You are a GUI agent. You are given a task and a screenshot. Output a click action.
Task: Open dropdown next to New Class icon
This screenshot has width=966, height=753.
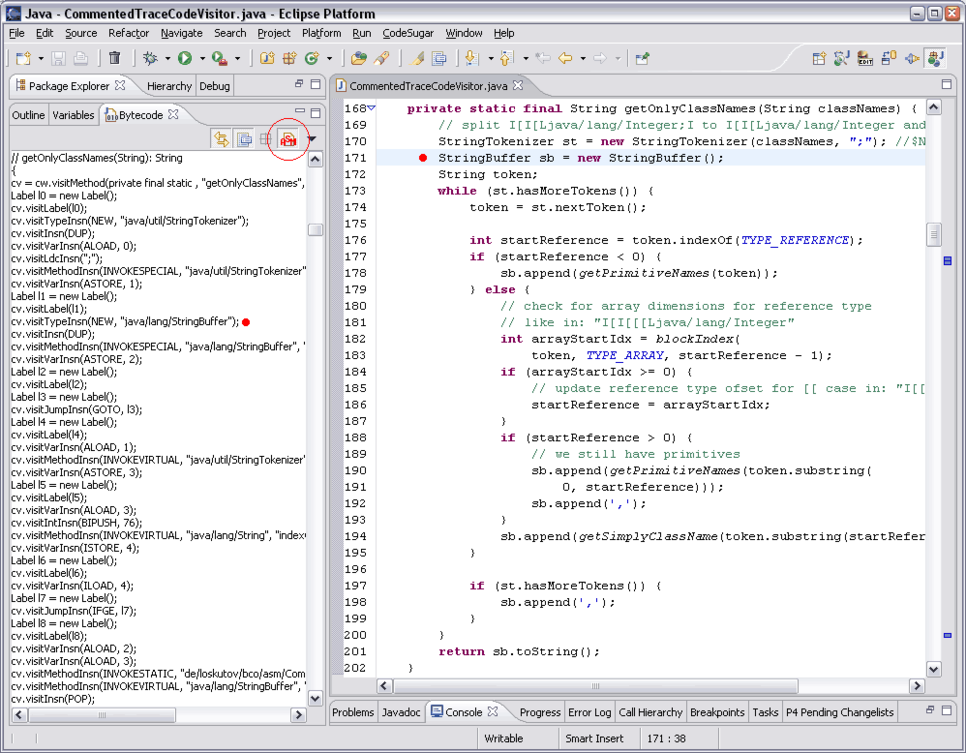pyautogui.click(x=330, y=59)
